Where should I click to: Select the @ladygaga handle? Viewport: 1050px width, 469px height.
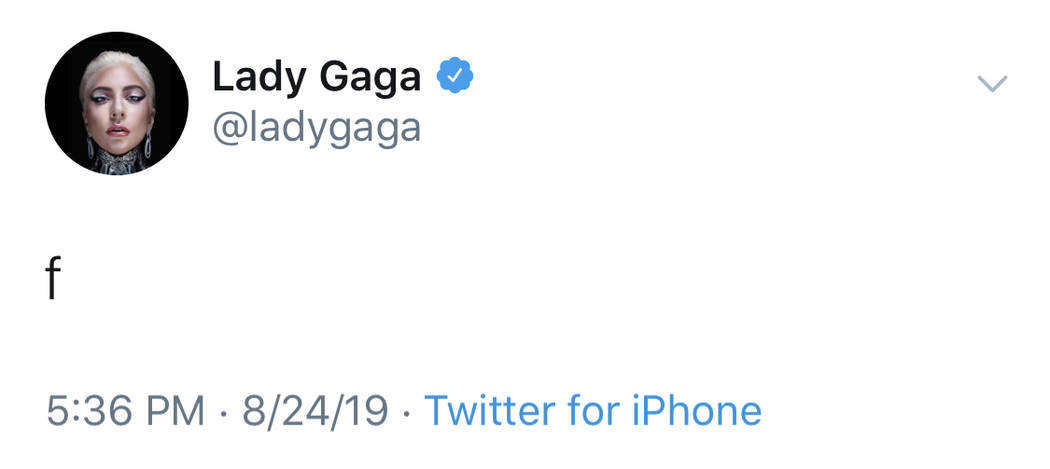316,127
